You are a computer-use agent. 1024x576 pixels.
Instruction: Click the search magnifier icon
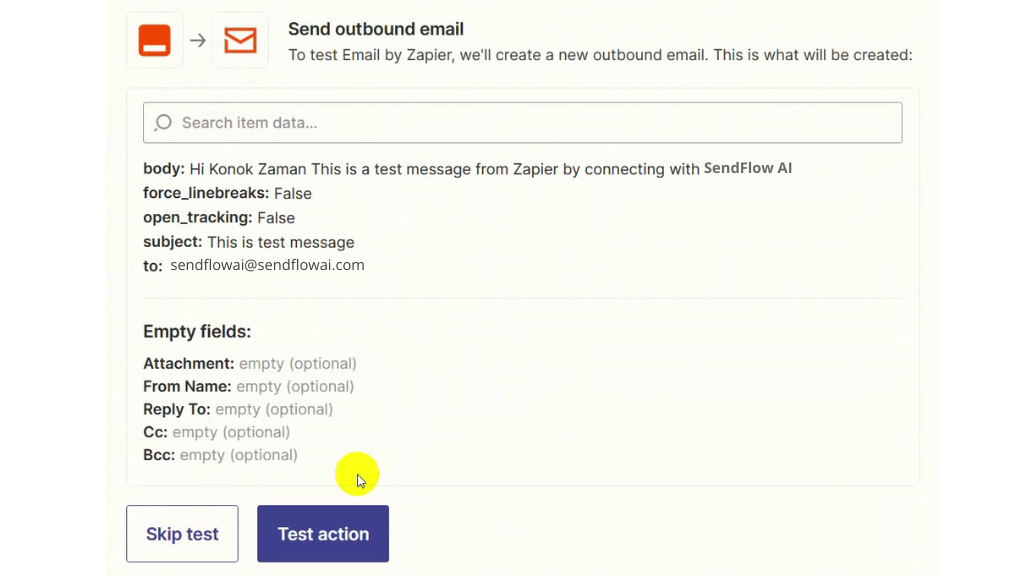pyautogui.click(x=163, y=123)
